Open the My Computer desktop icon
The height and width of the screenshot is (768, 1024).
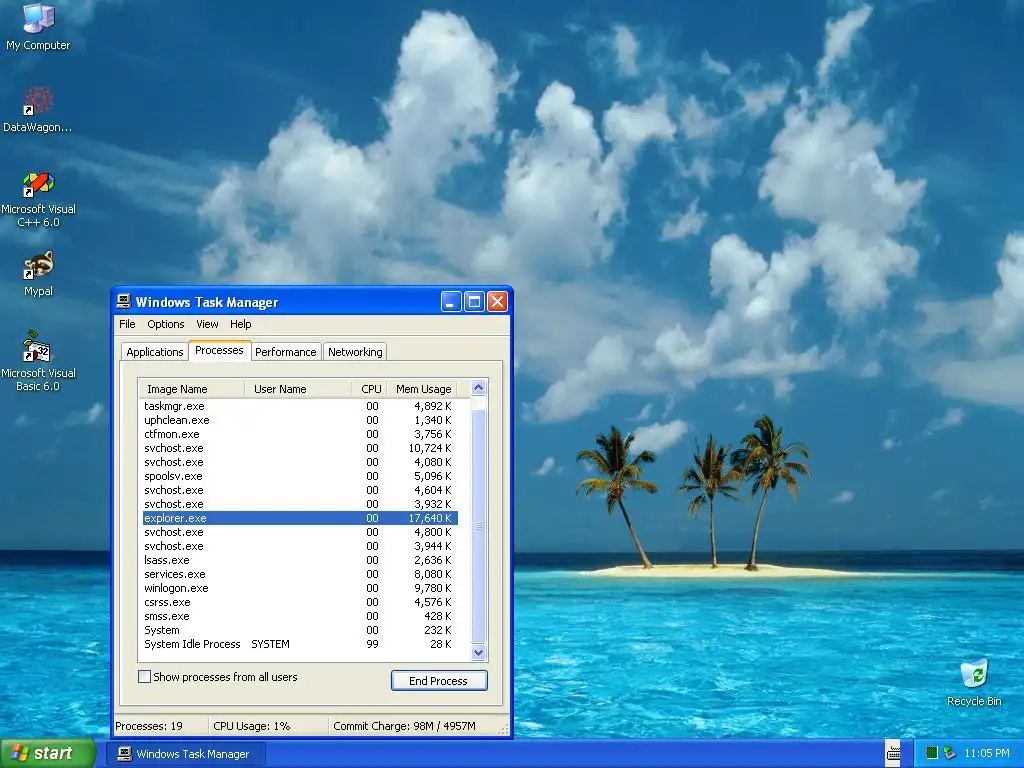(38, 26)
